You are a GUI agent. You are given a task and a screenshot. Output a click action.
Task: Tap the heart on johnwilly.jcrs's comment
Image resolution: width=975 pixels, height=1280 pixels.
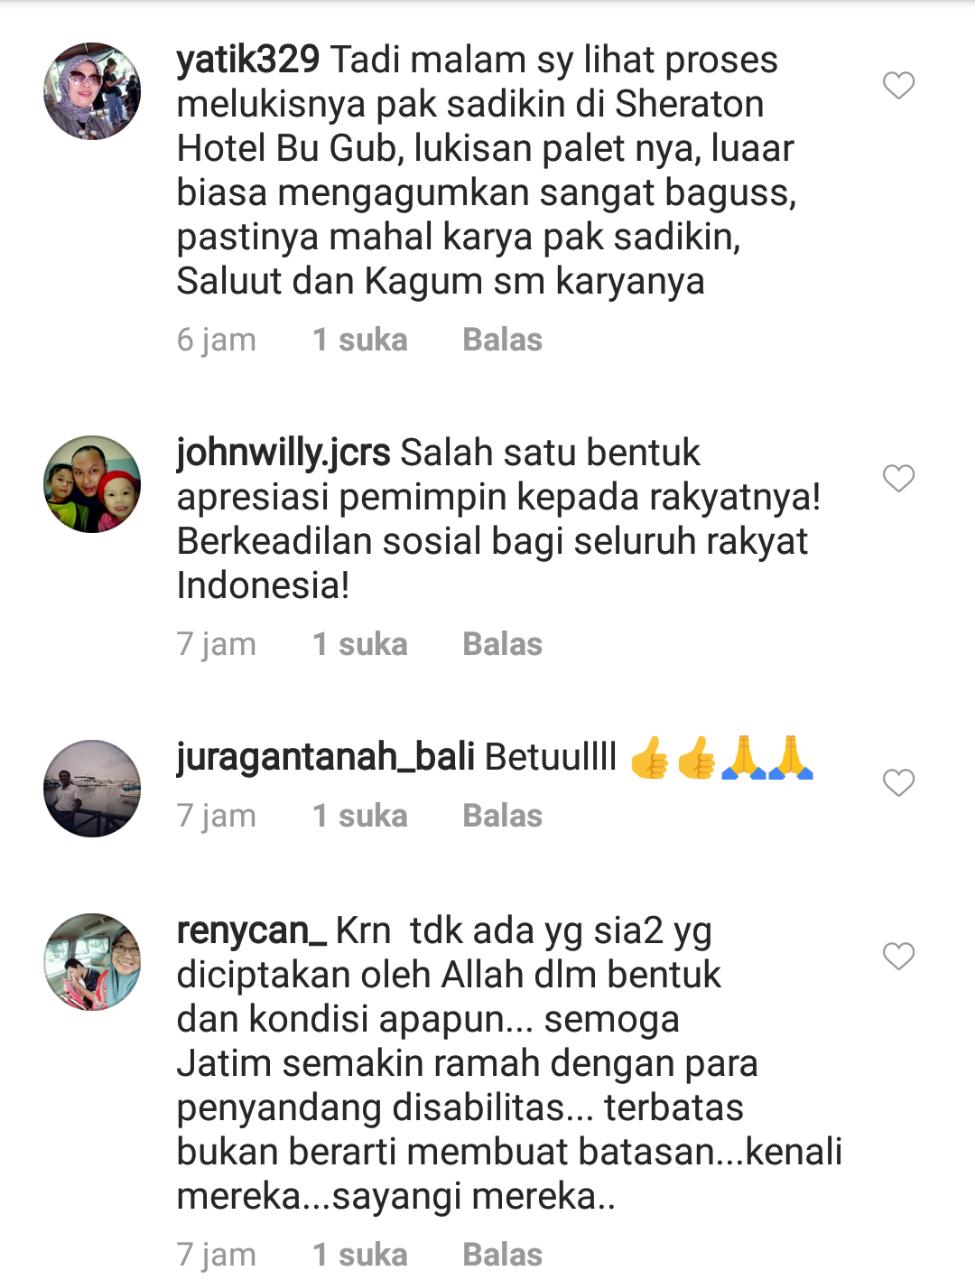[899, 478]
